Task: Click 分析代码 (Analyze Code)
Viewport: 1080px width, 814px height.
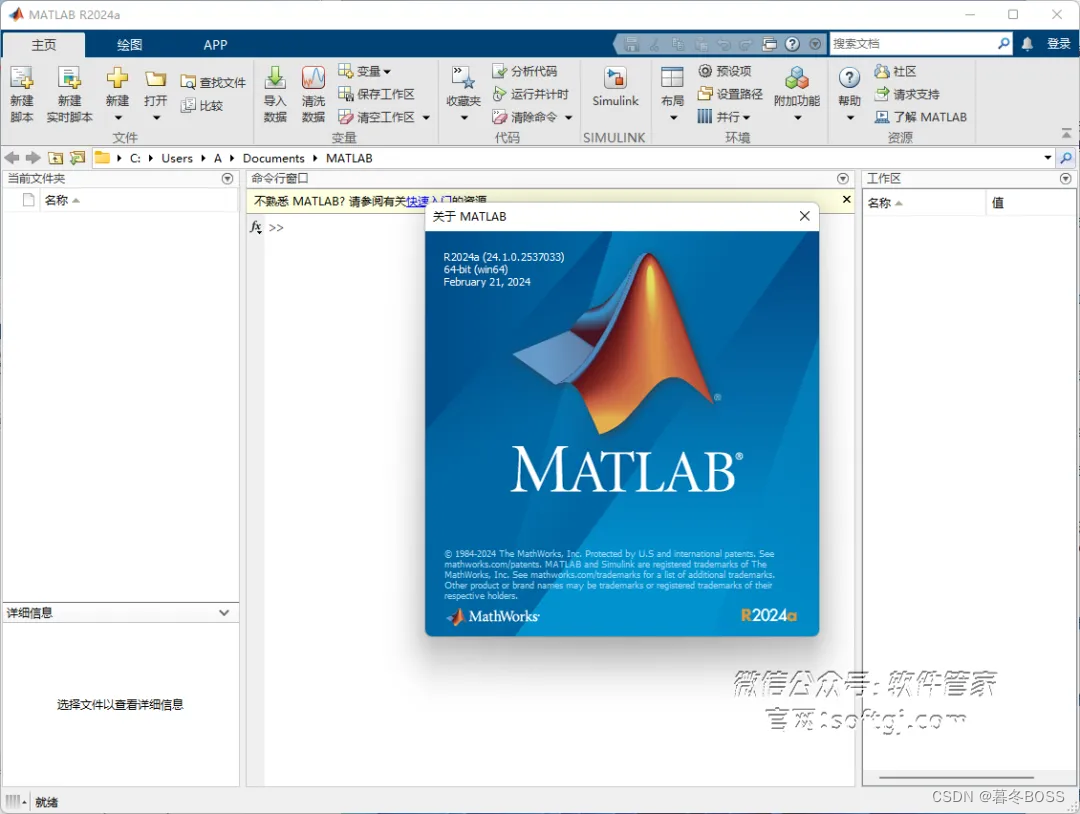Action: (x=525, y=71)
